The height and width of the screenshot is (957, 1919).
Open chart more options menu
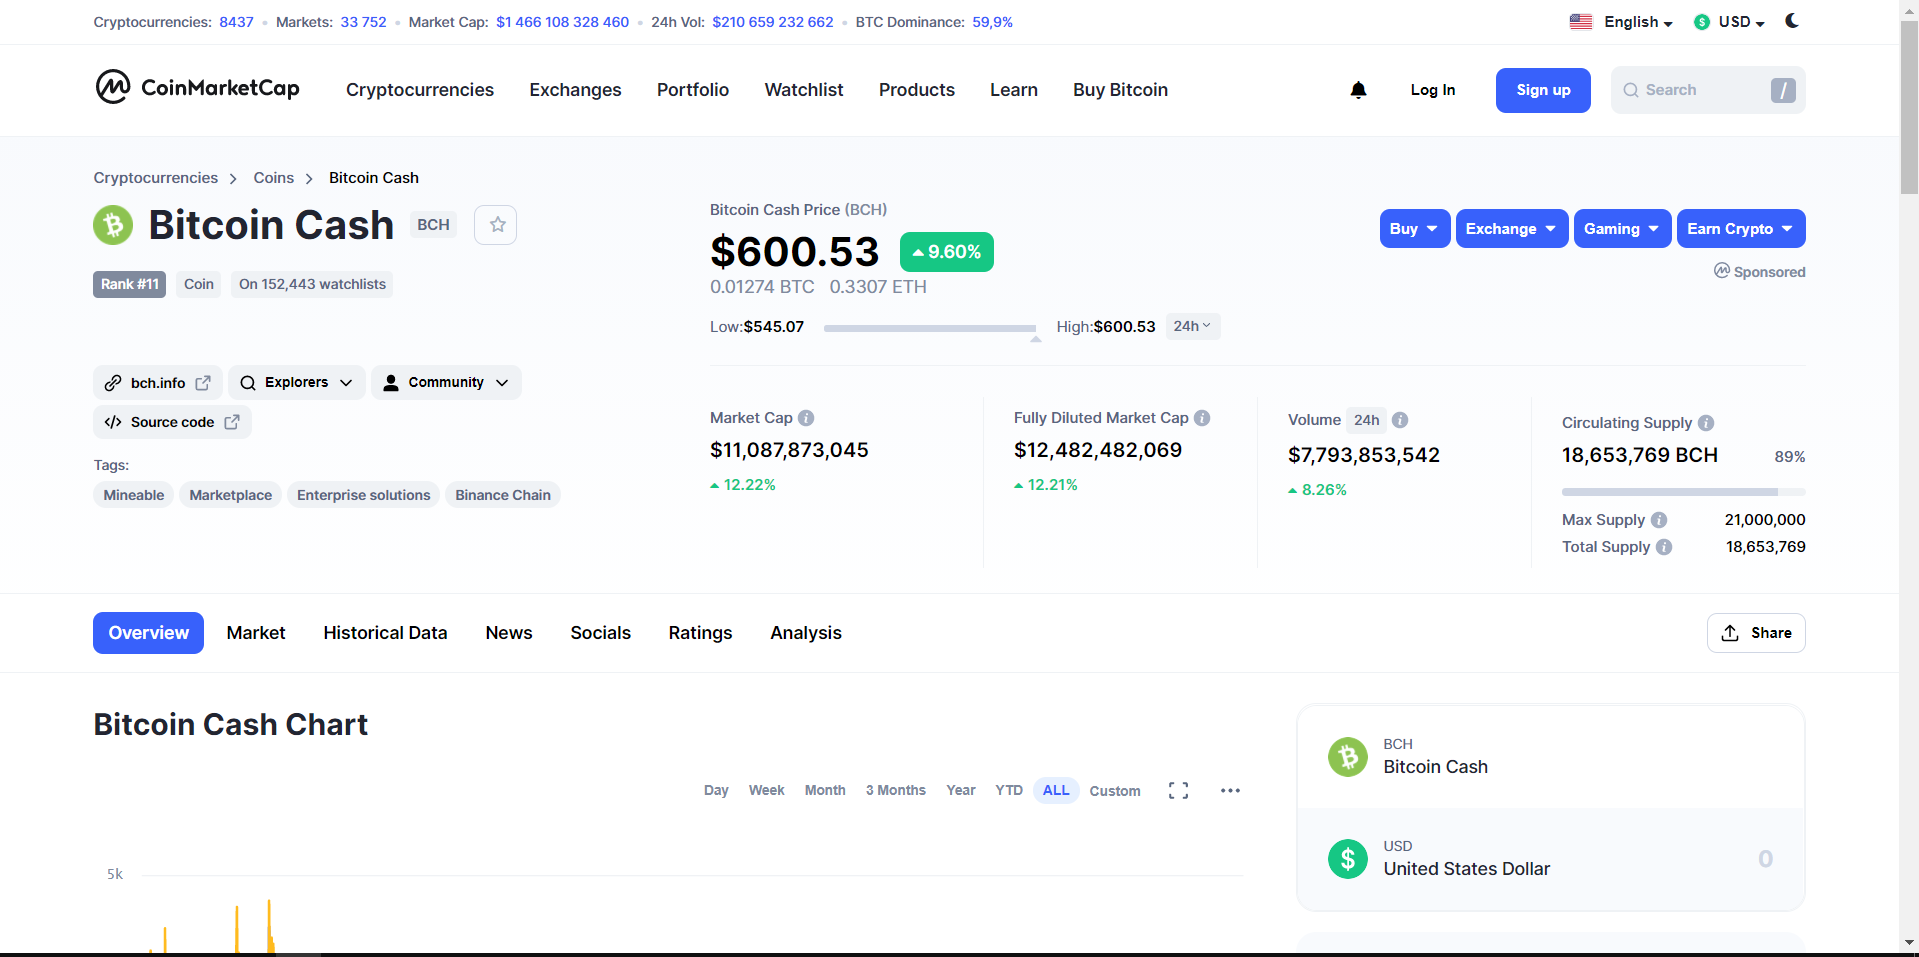click(1230, 791)
